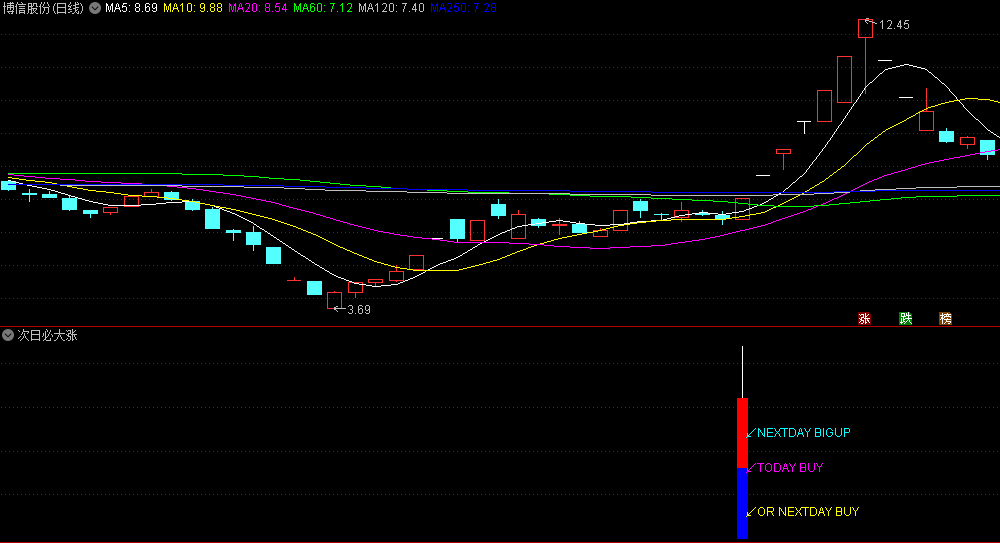Image resolution: width=1000 pixels, height=543 pixels.
Task: Click the green 跌 icon
Action: 905,318
